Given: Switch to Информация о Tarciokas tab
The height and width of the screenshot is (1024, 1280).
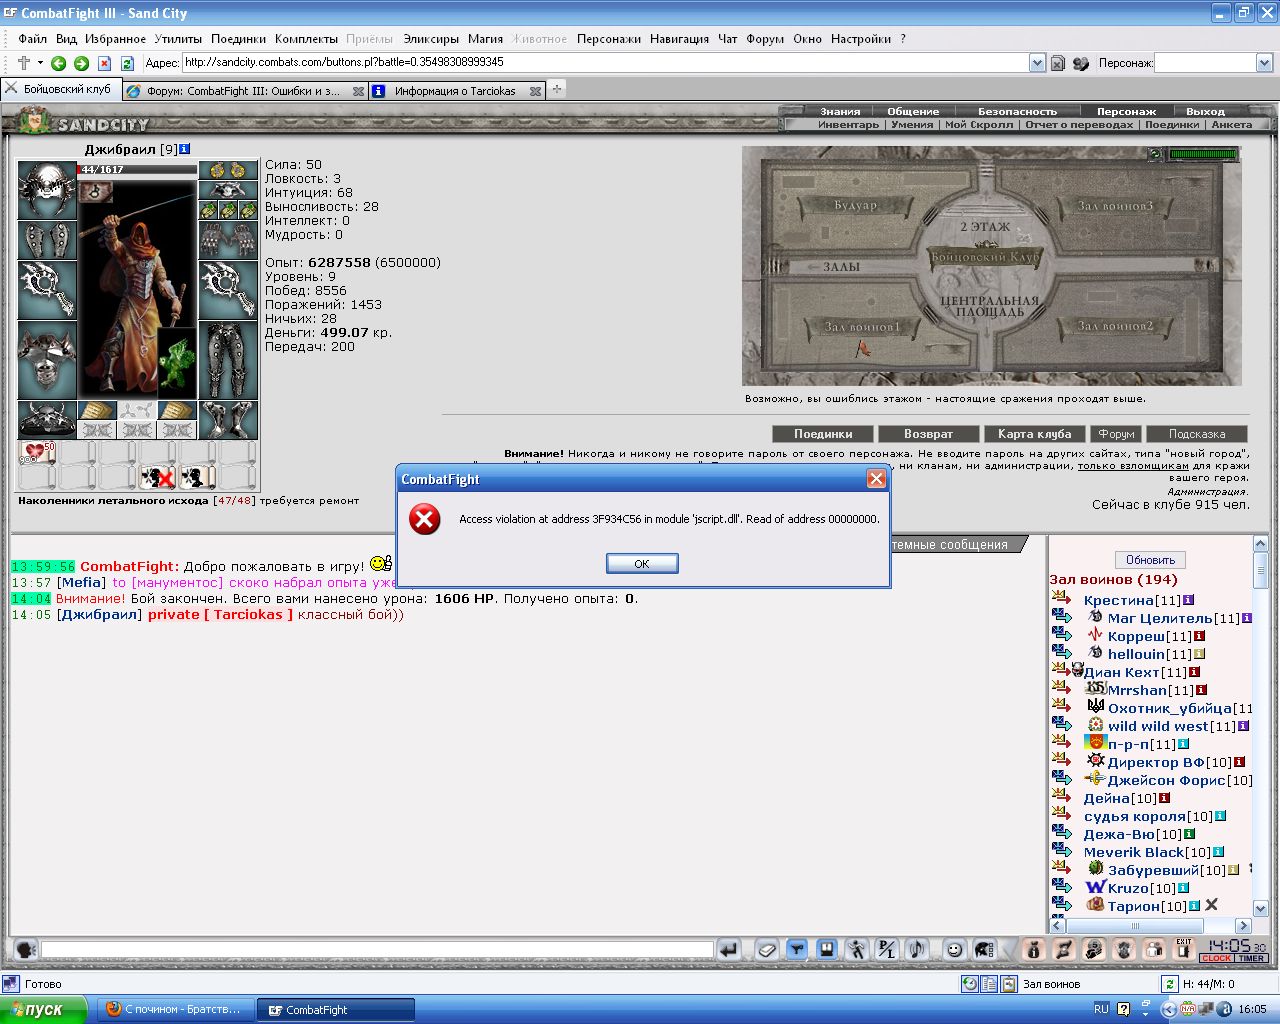Looking at the screenshot, I should [x=455, y=91].
